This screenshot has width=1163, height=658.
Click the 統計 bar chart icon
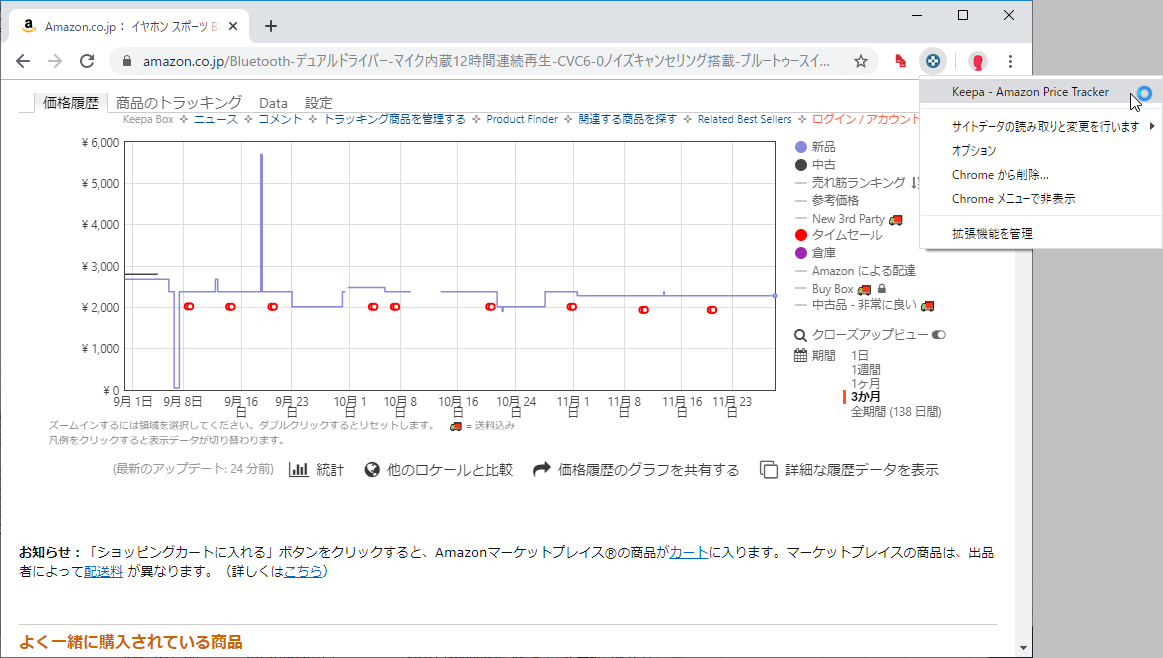298,470
